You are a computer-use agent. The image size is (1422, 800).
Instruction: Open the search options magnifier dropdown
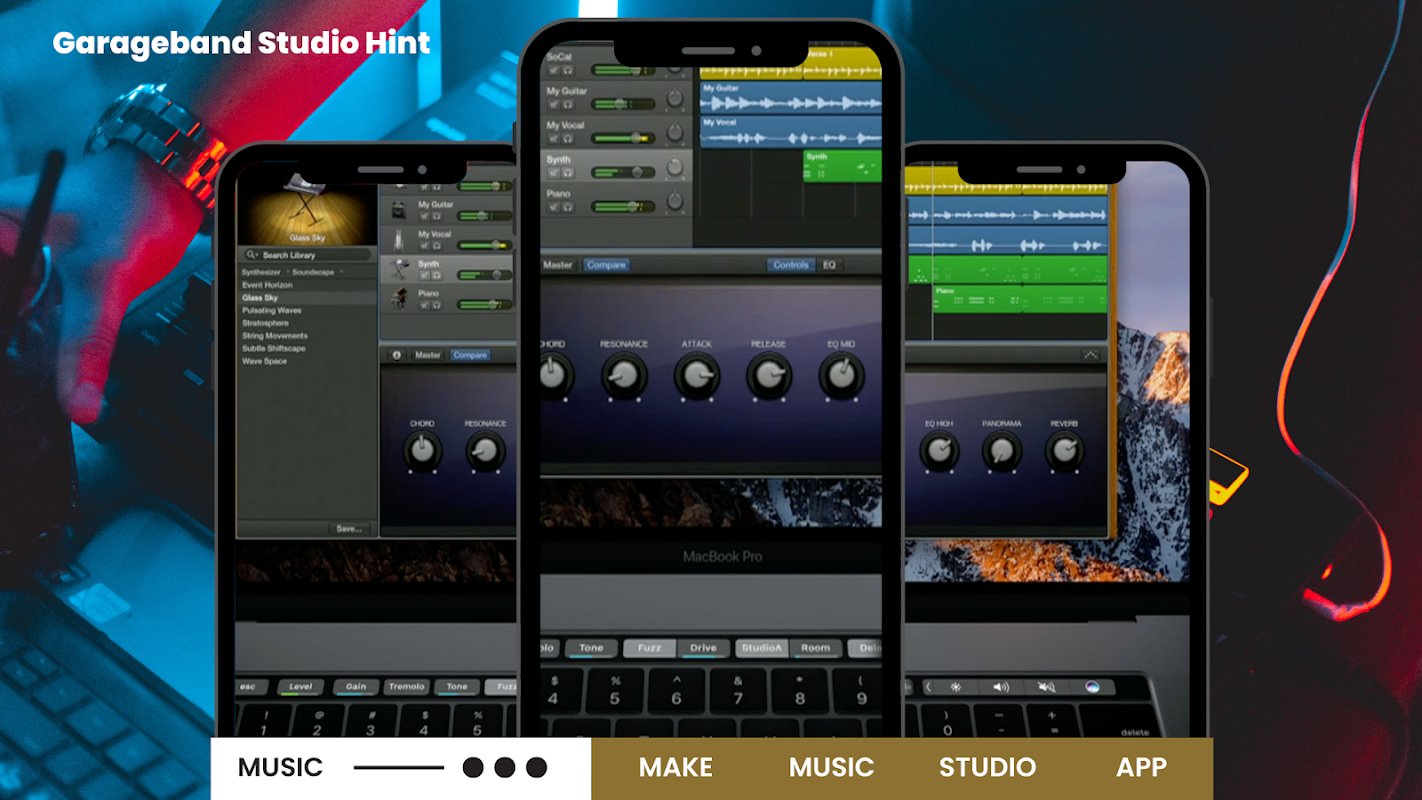[x=252, y=256]
